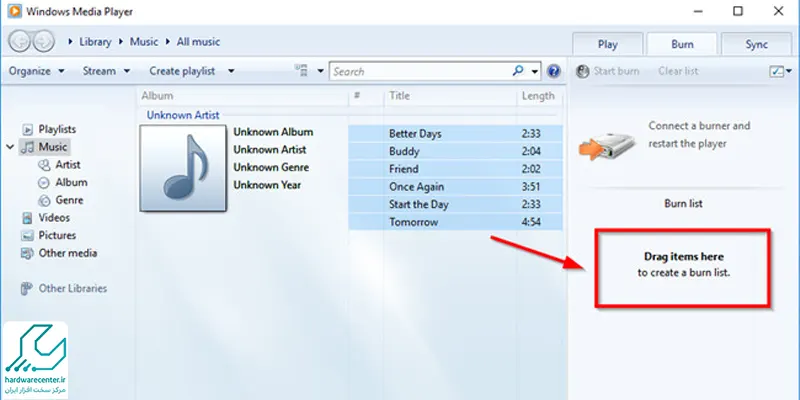The height and width of the screenshot is (400, 800).
Task: Switch to the Sync tab
Action: [x=756, y=44]
